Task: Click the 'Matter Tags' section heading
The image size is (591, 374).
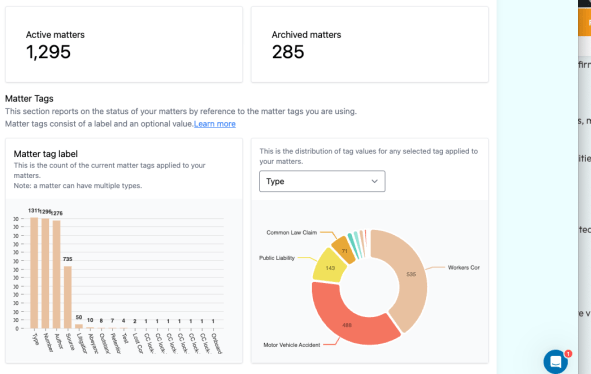Action: pyautogui.click(x=29, y=99)
